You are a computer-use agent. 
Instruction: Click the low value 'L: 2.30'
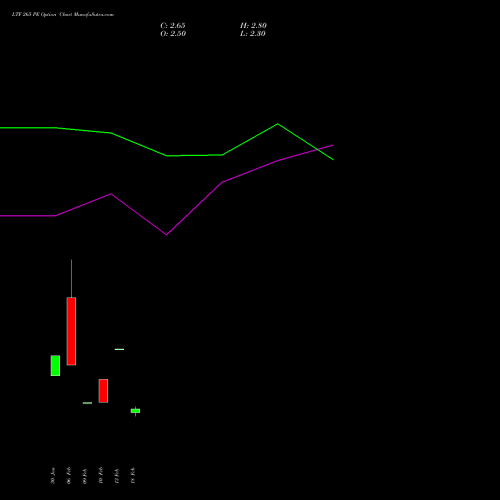click(253, 34)
